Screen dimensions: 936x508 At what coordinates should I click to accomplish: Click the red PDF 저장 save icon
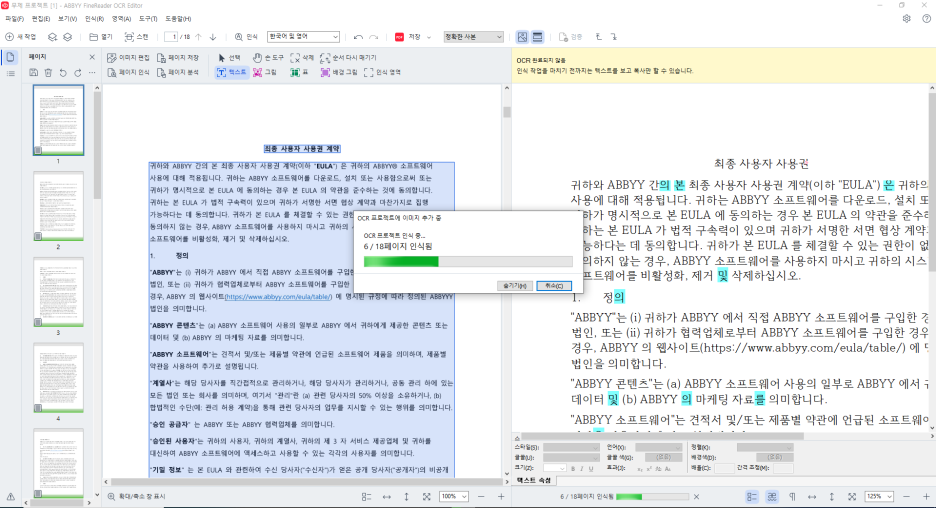[x=399, y=37]
